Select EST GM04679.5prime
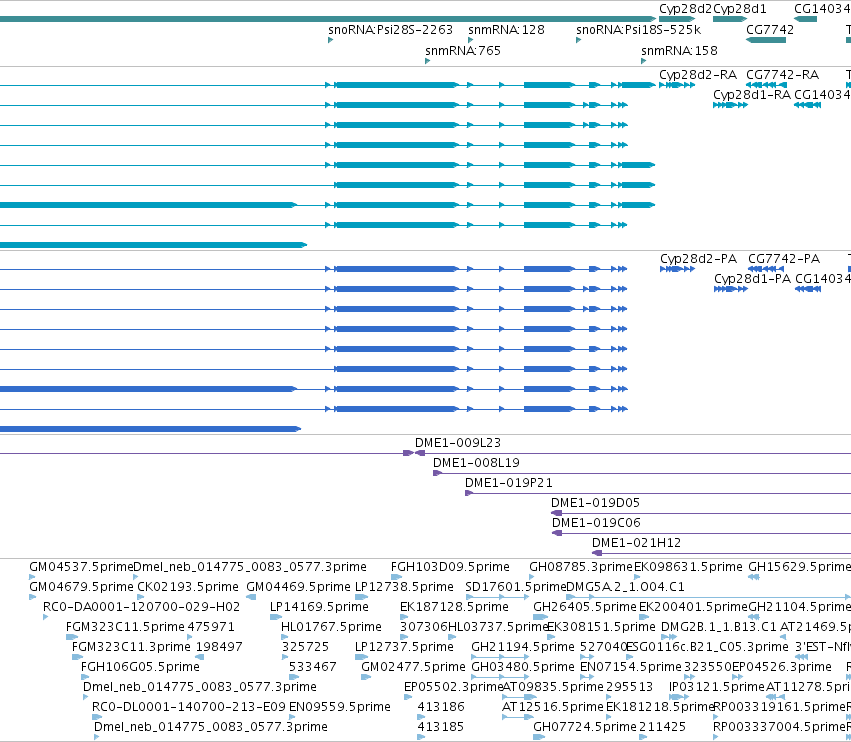This screenshot has width=851, height=742. (x=81, y=587)
